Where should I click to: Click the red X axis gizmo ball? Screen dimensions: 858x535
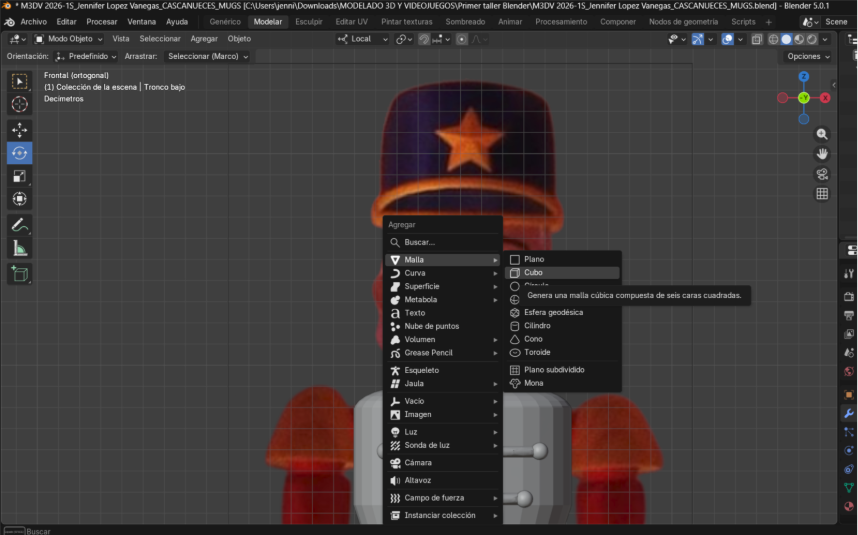(825, 98)
